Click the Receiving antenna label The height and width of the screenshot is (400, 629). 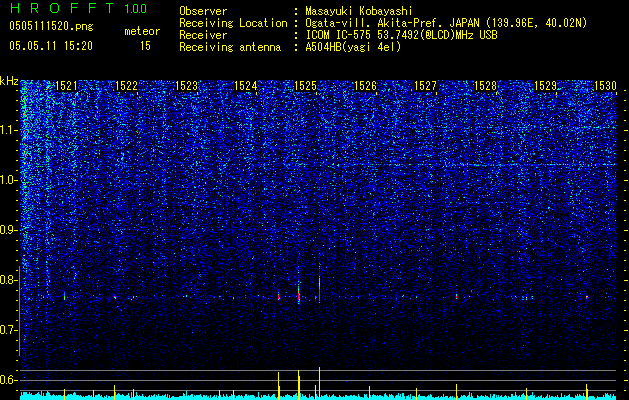pos(230,47)
